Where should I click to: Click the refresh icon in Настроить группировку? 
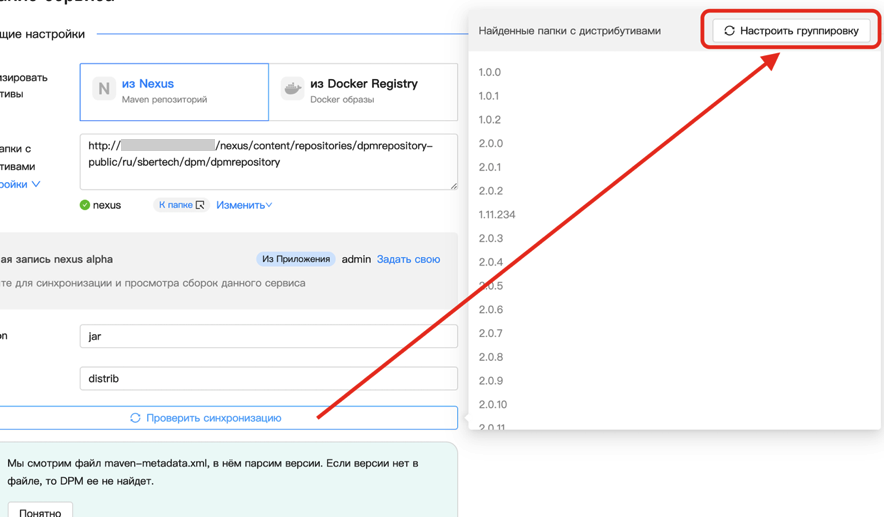[729, 31]
